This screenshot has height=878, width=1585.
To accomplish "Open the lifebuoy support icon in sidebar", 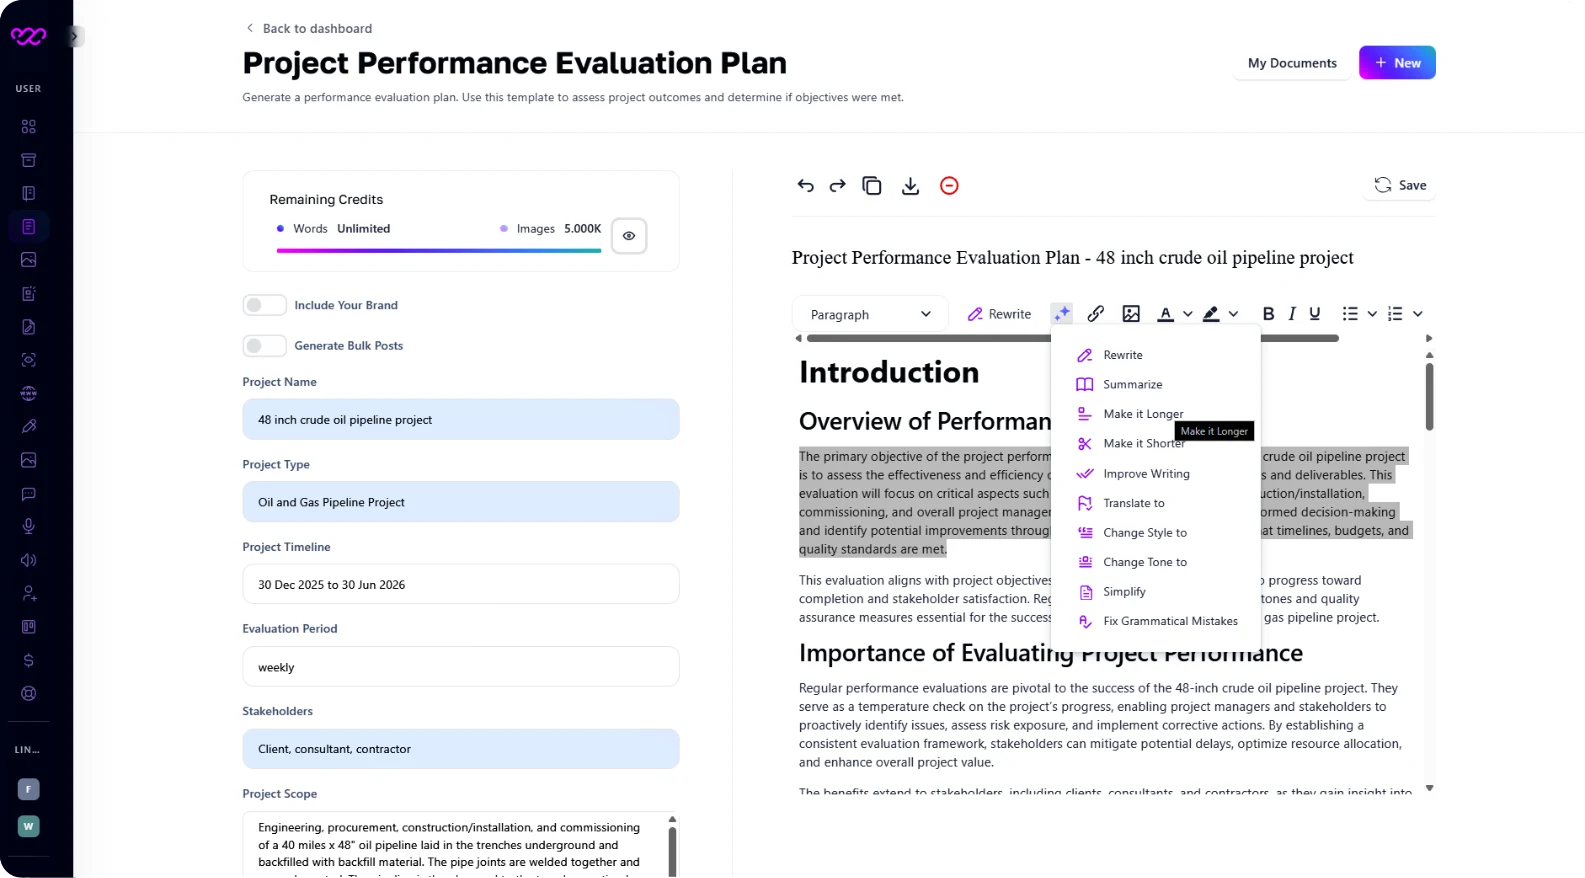I will [28, 693].
